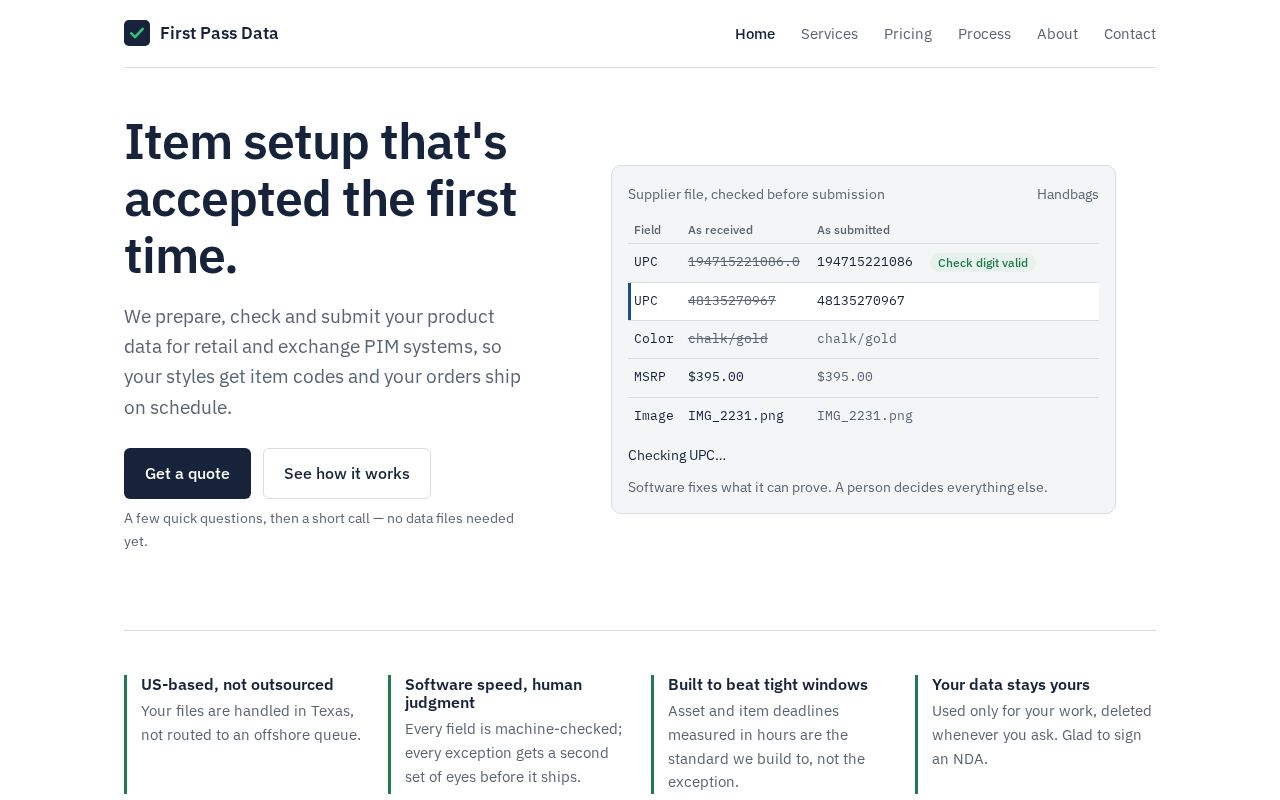The height and width of the screenshot is (800, 1280).
Task: Select the Handbags label in the panel
Action: click(x=1068, y=194)
